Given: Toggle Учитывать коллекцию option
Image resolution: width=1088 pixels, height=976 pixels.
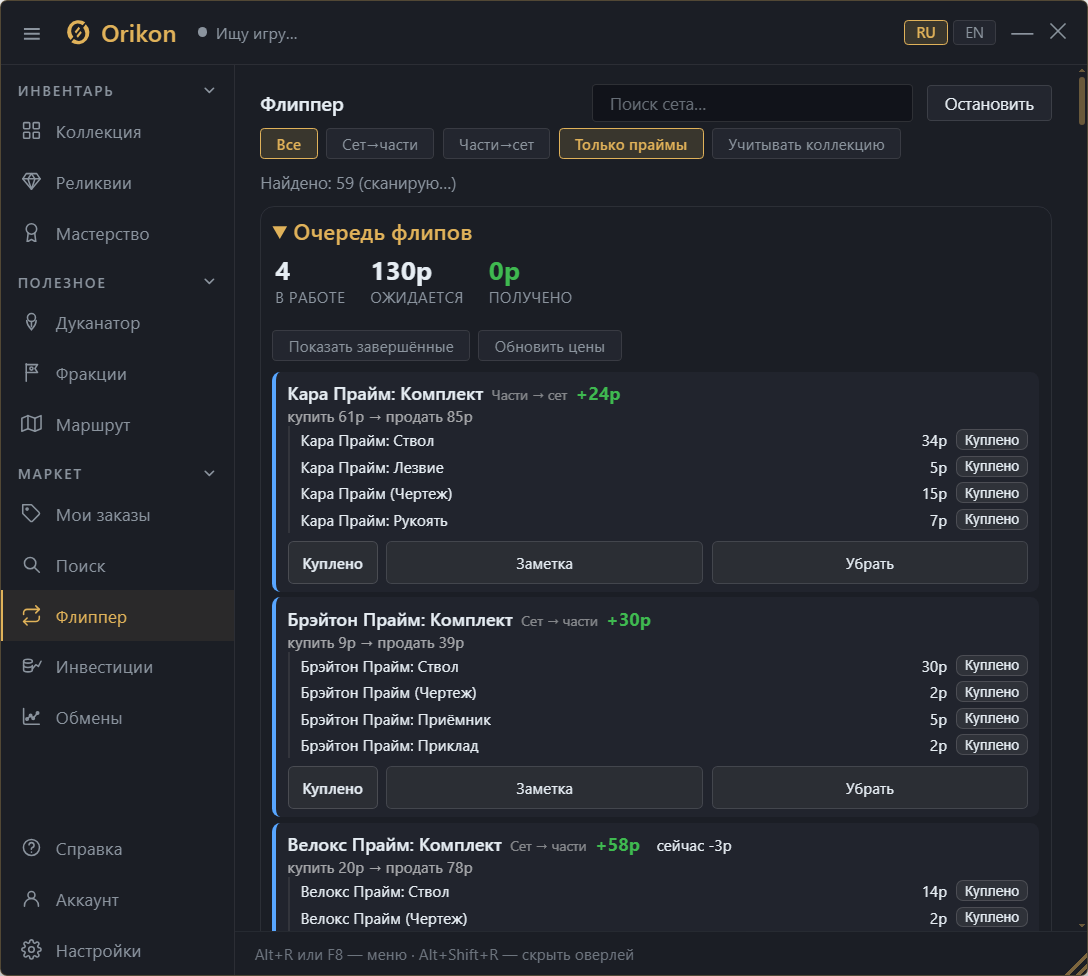Looking at the screenshot, I should coord(806,144).
